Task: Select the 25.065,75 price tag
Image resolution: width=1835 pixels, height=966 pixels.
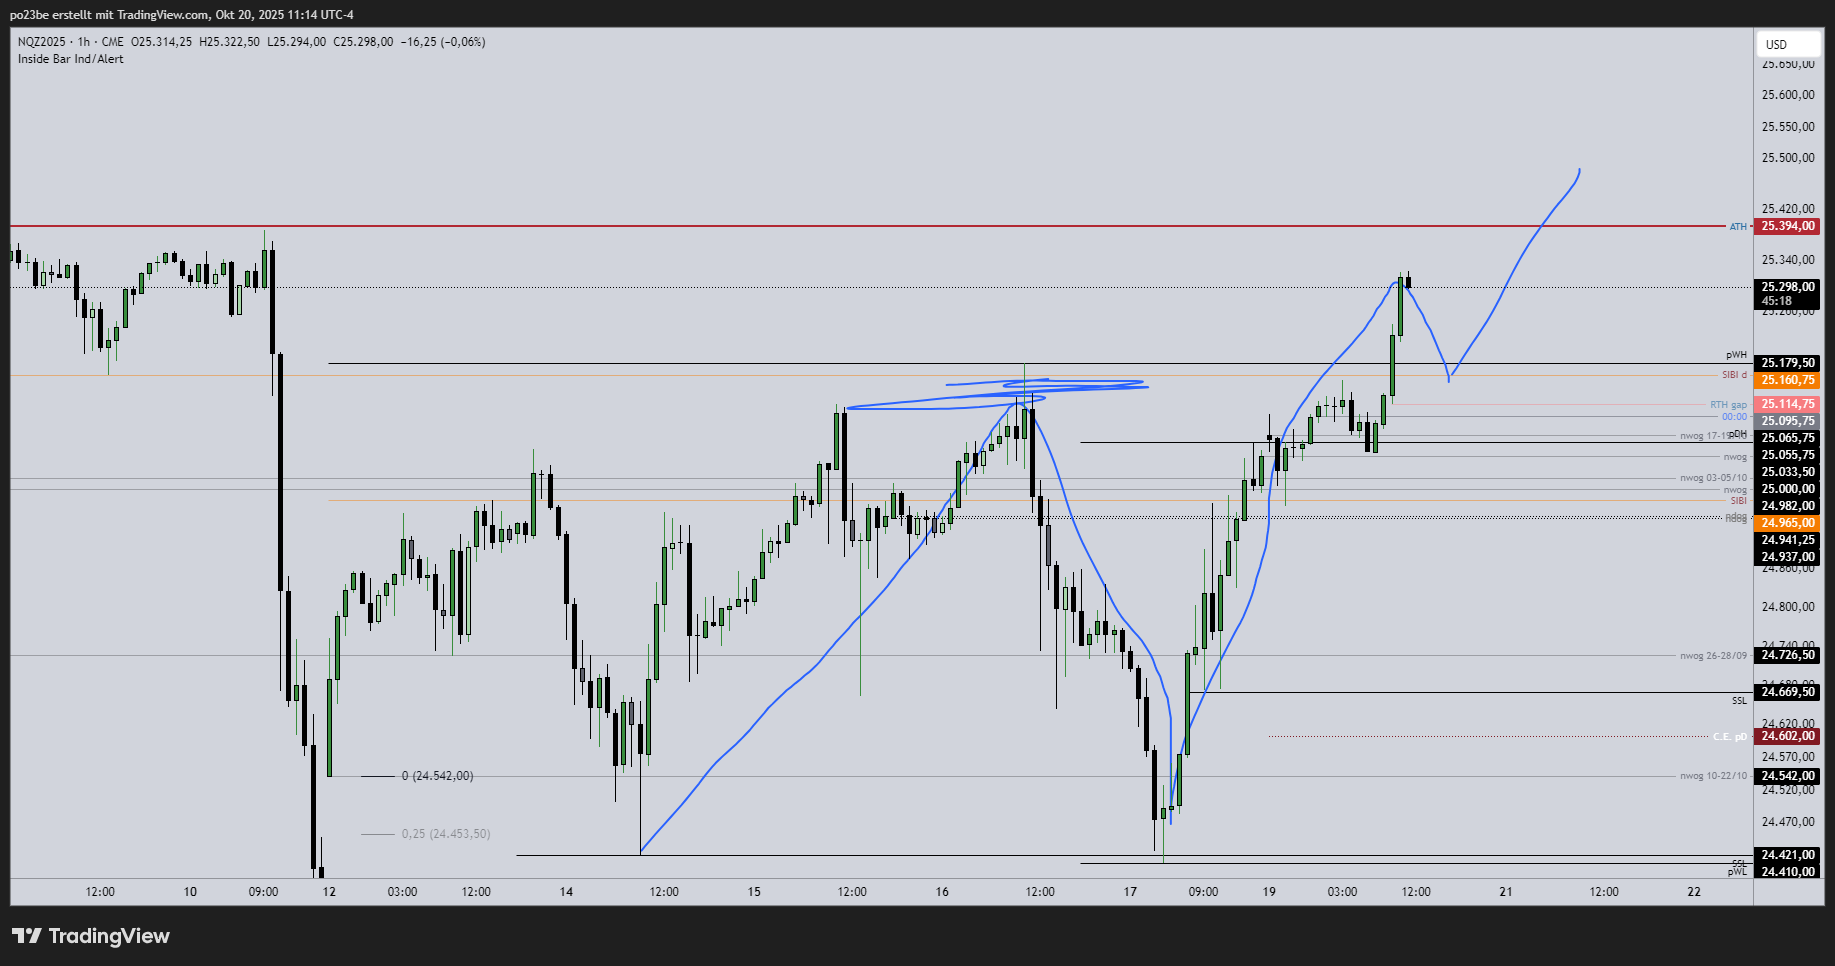Action: tap(1788, 438)
